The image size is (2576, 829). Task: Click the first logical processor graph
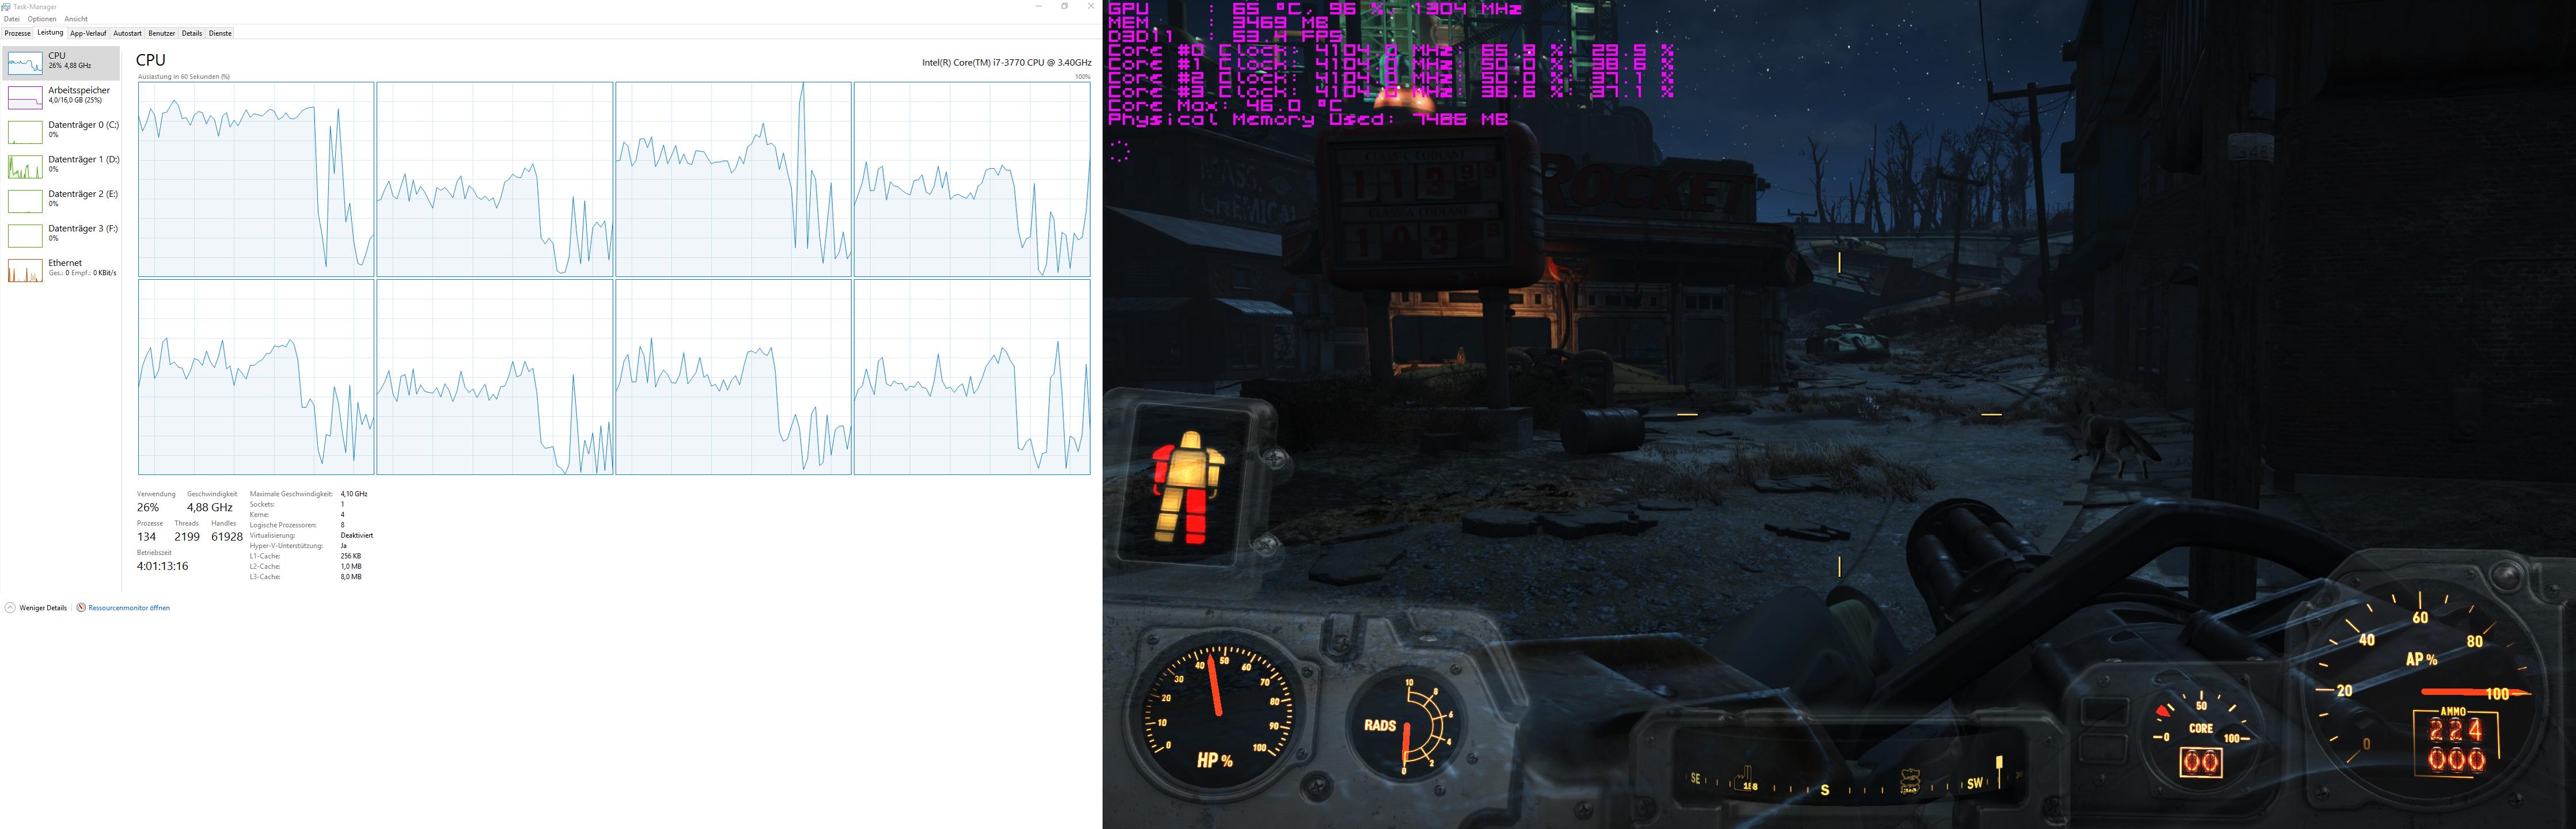[256, 179]
